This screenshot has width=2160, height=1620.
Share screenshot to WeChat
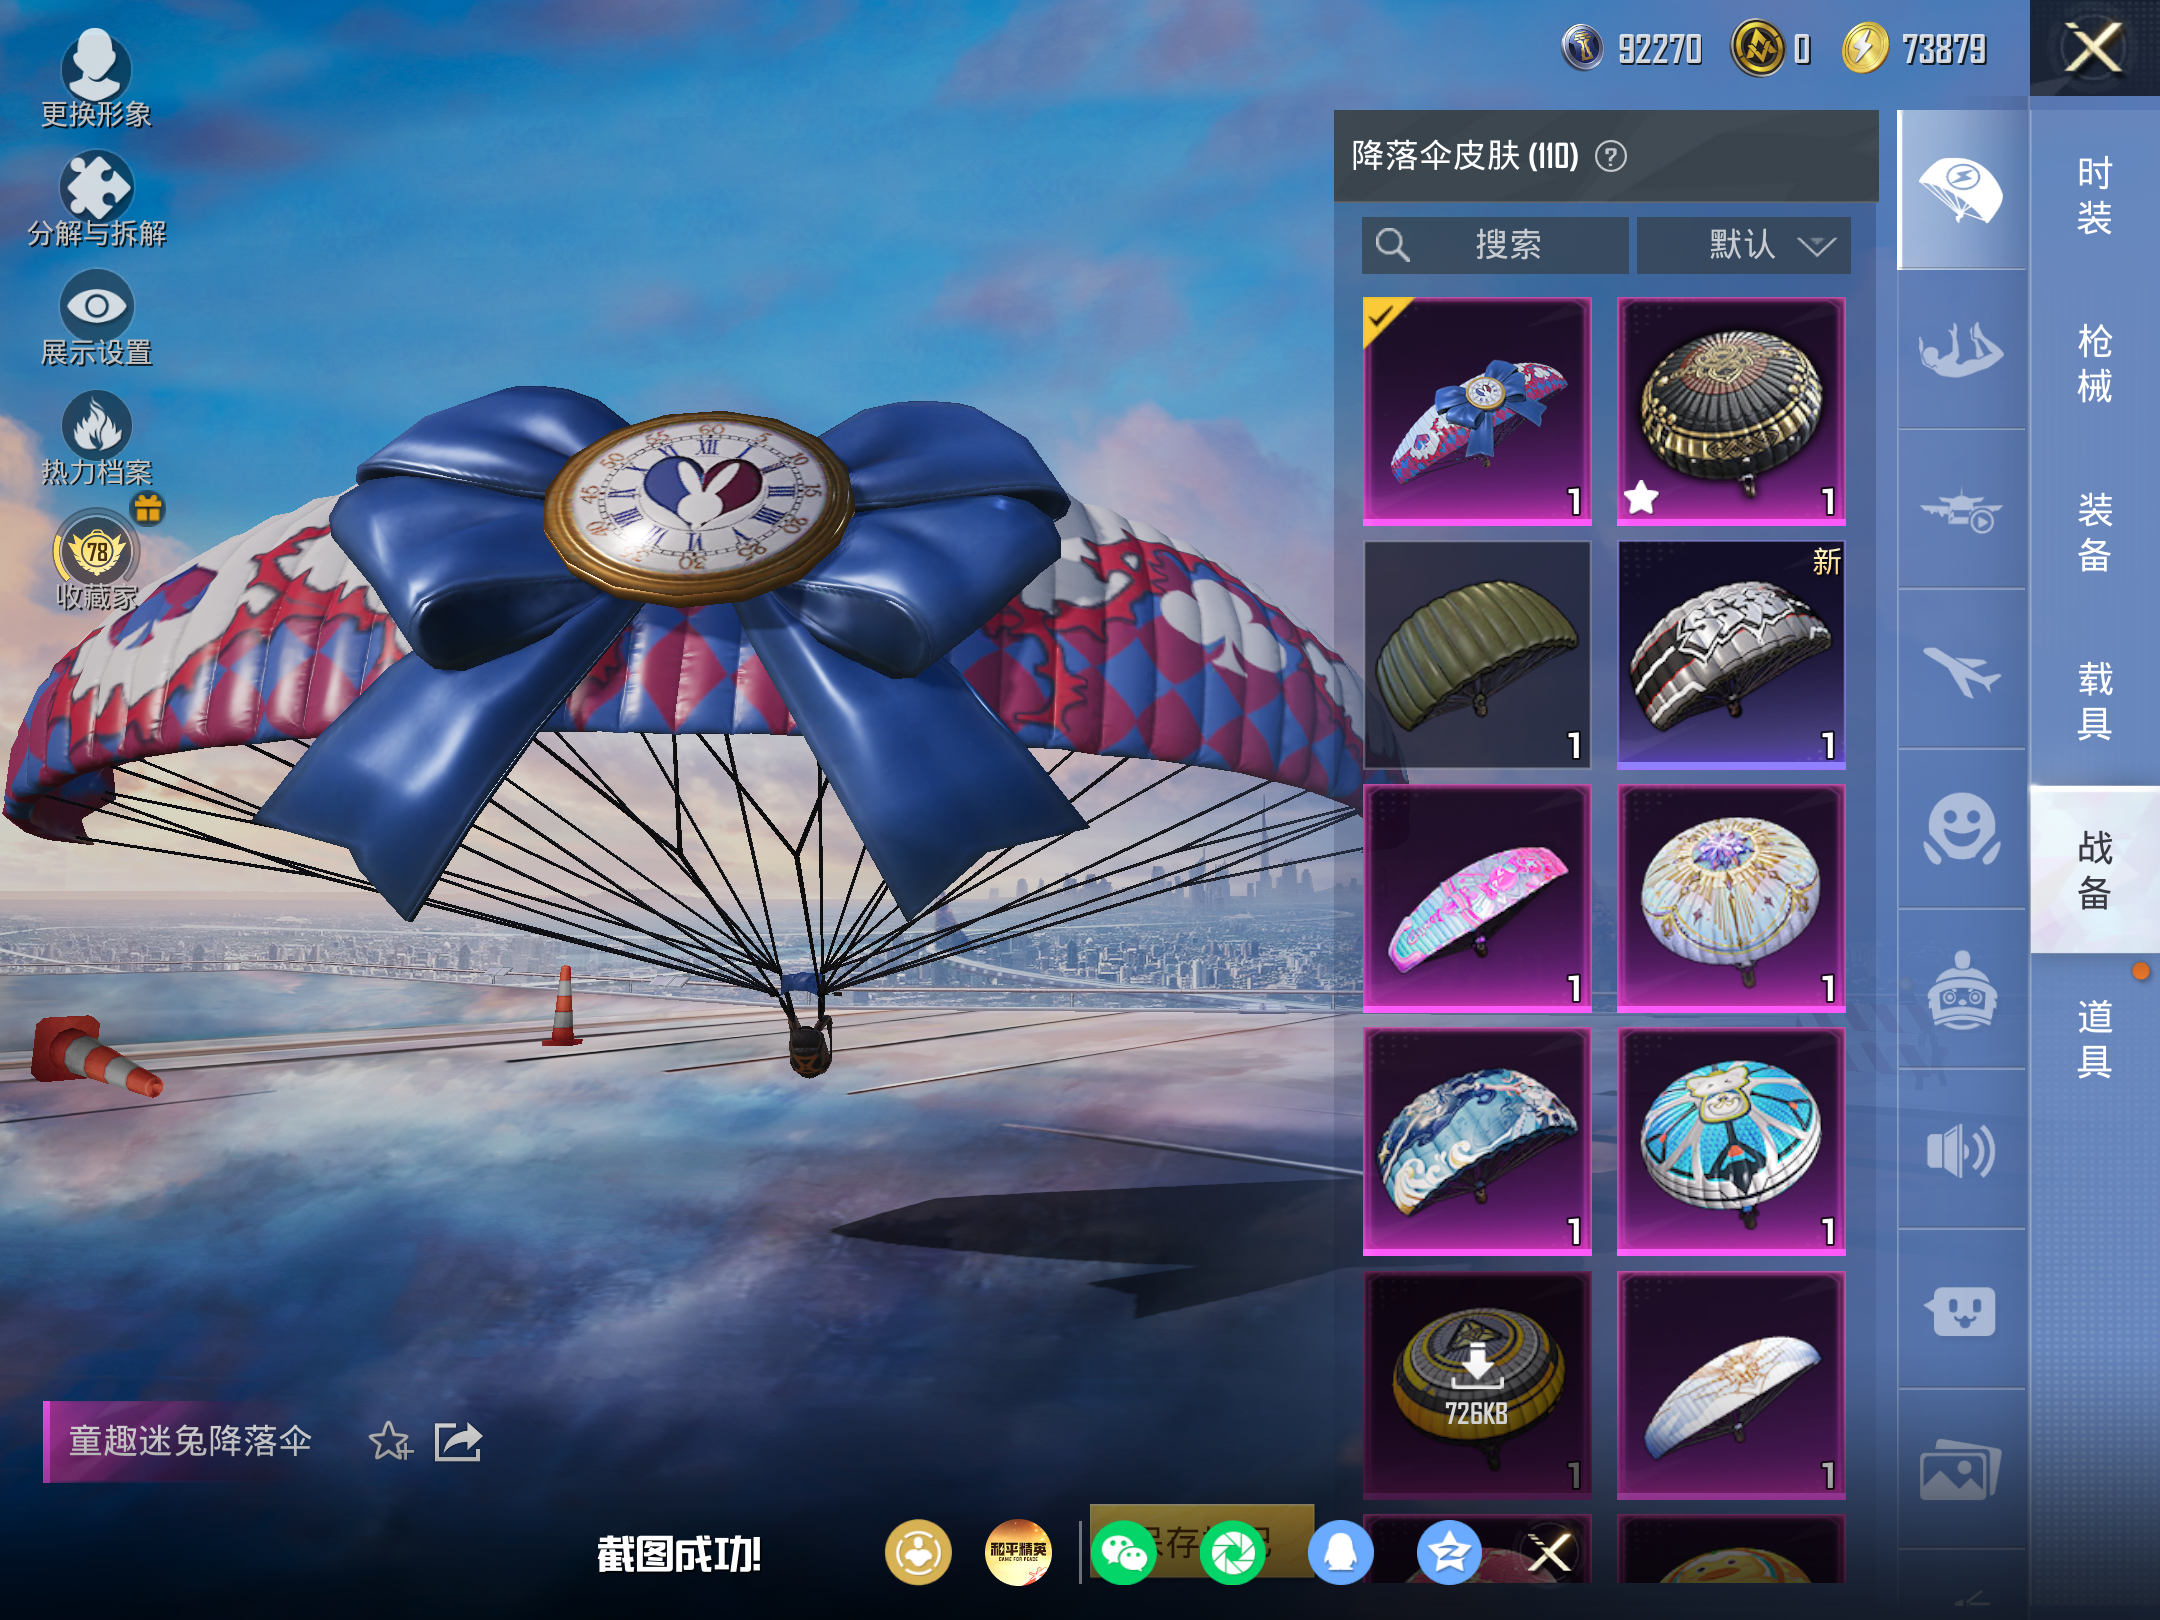1124,1553
